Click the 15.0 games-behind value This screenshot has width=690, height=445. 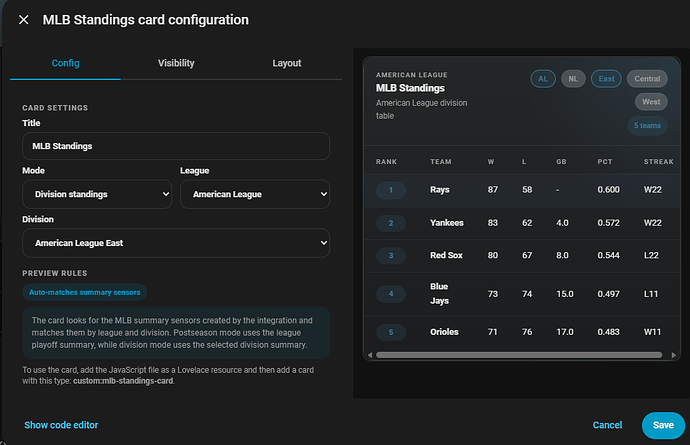[565, 294]
